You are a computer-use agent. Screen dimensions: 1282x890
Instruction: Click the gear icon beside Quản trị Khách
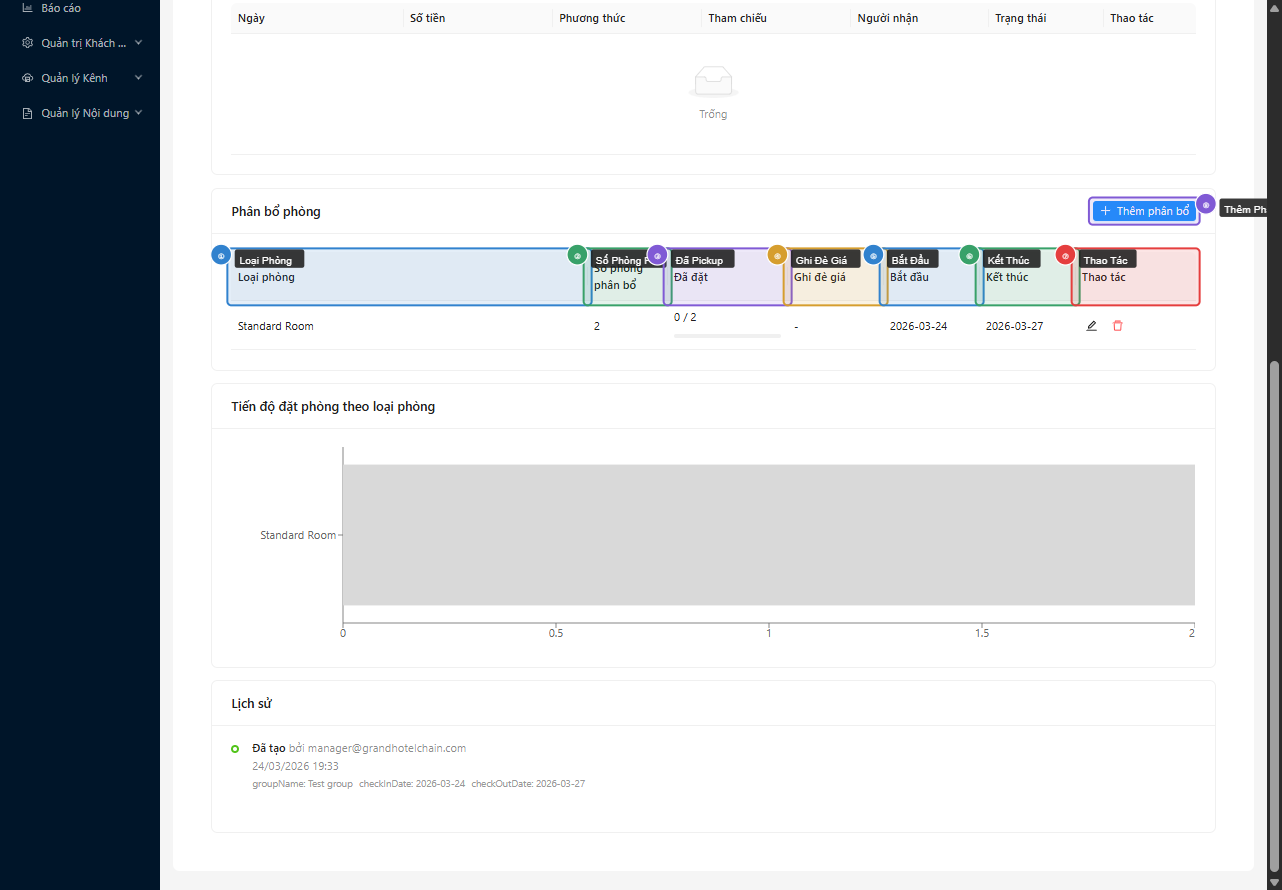tap(25, 42)
